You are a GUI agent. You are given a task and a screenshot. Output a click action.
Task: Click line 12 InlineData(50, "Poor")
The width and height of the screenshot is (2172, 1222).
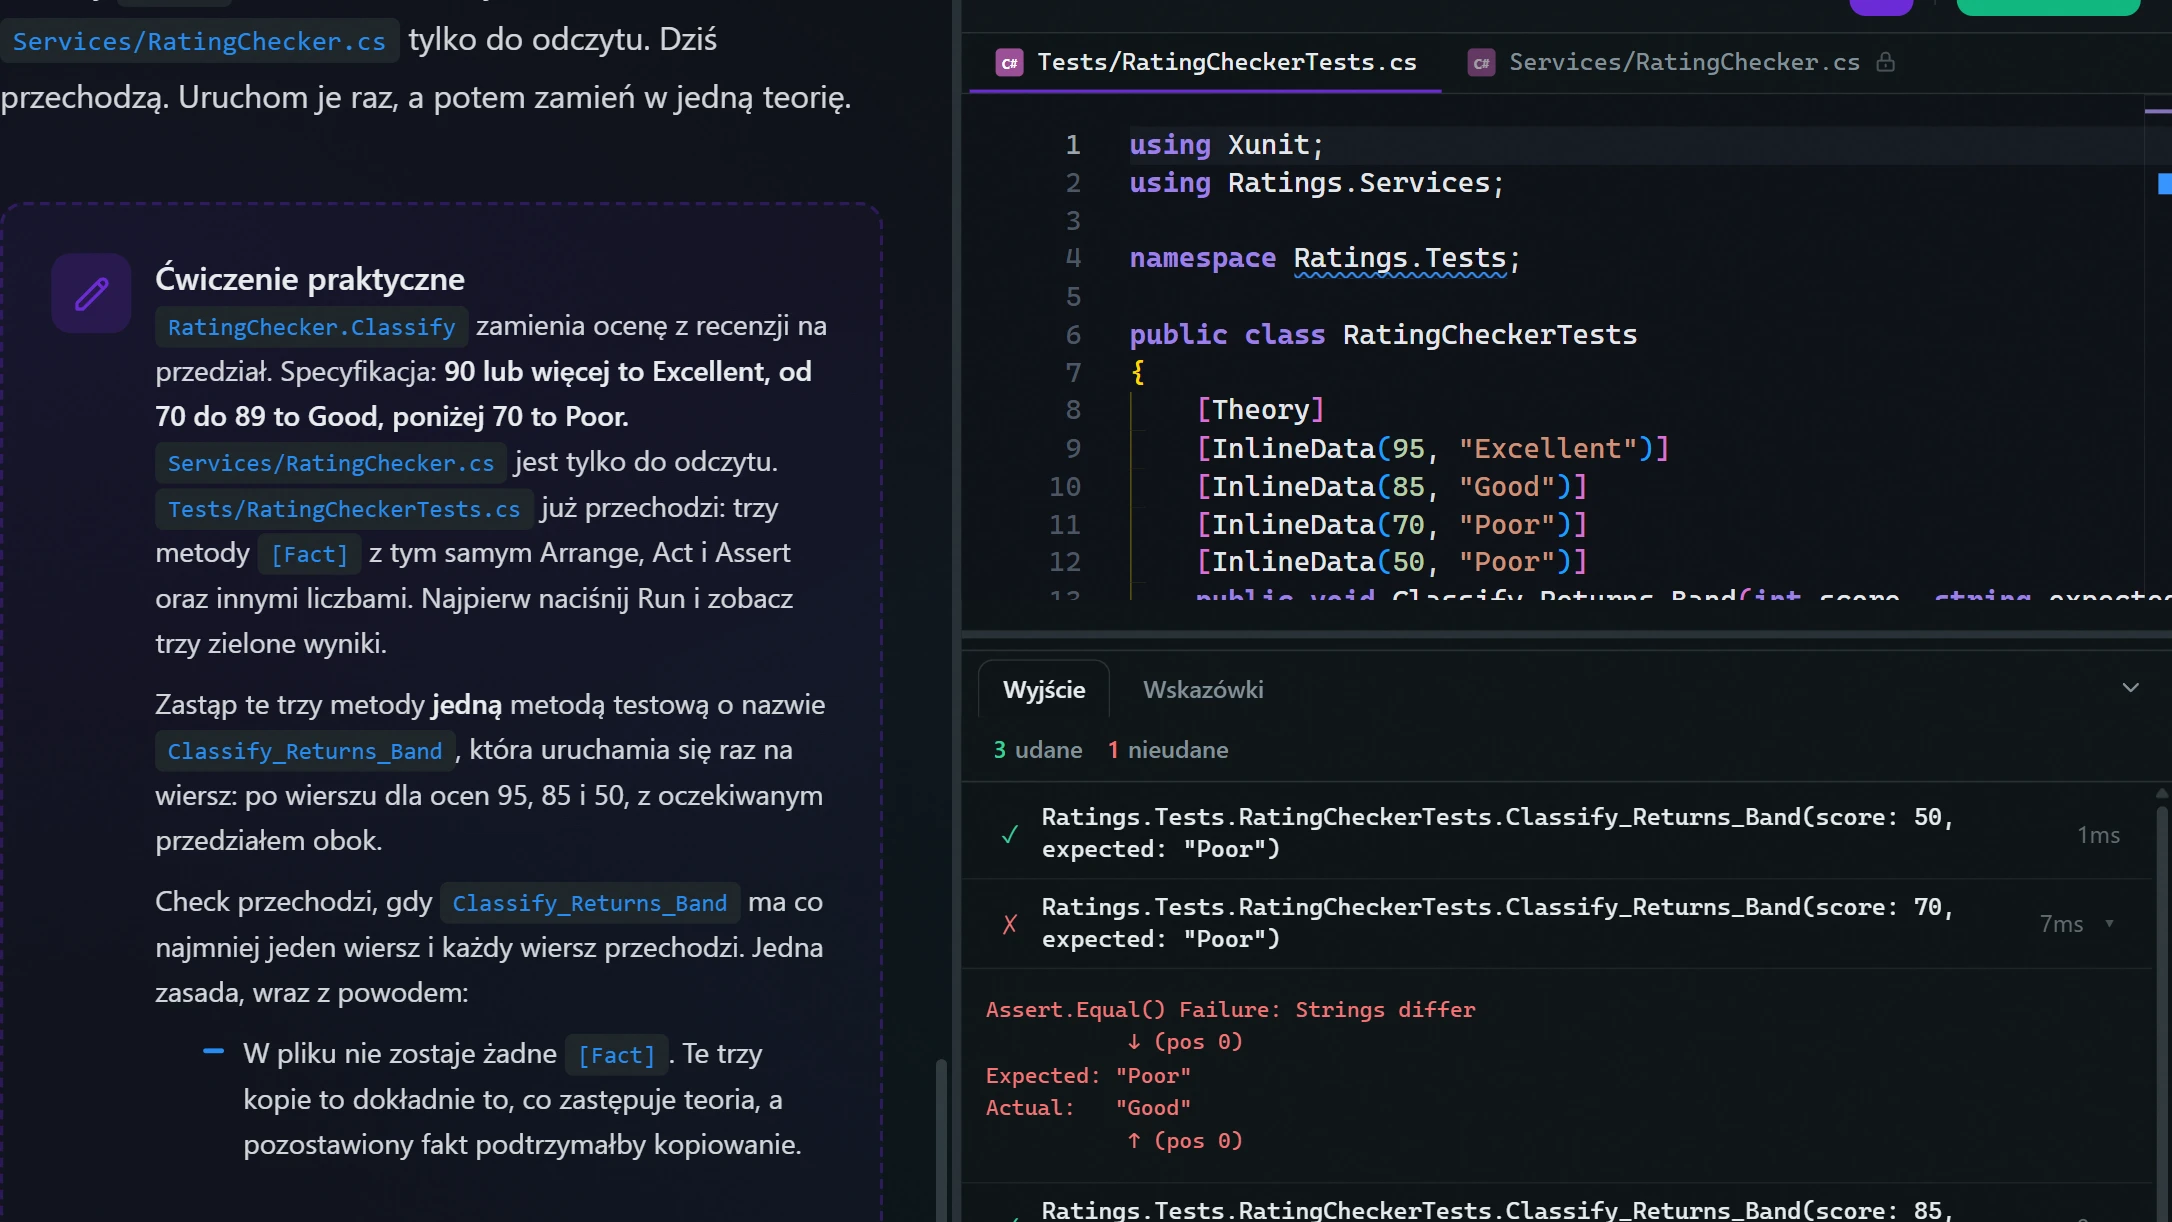1391,561
